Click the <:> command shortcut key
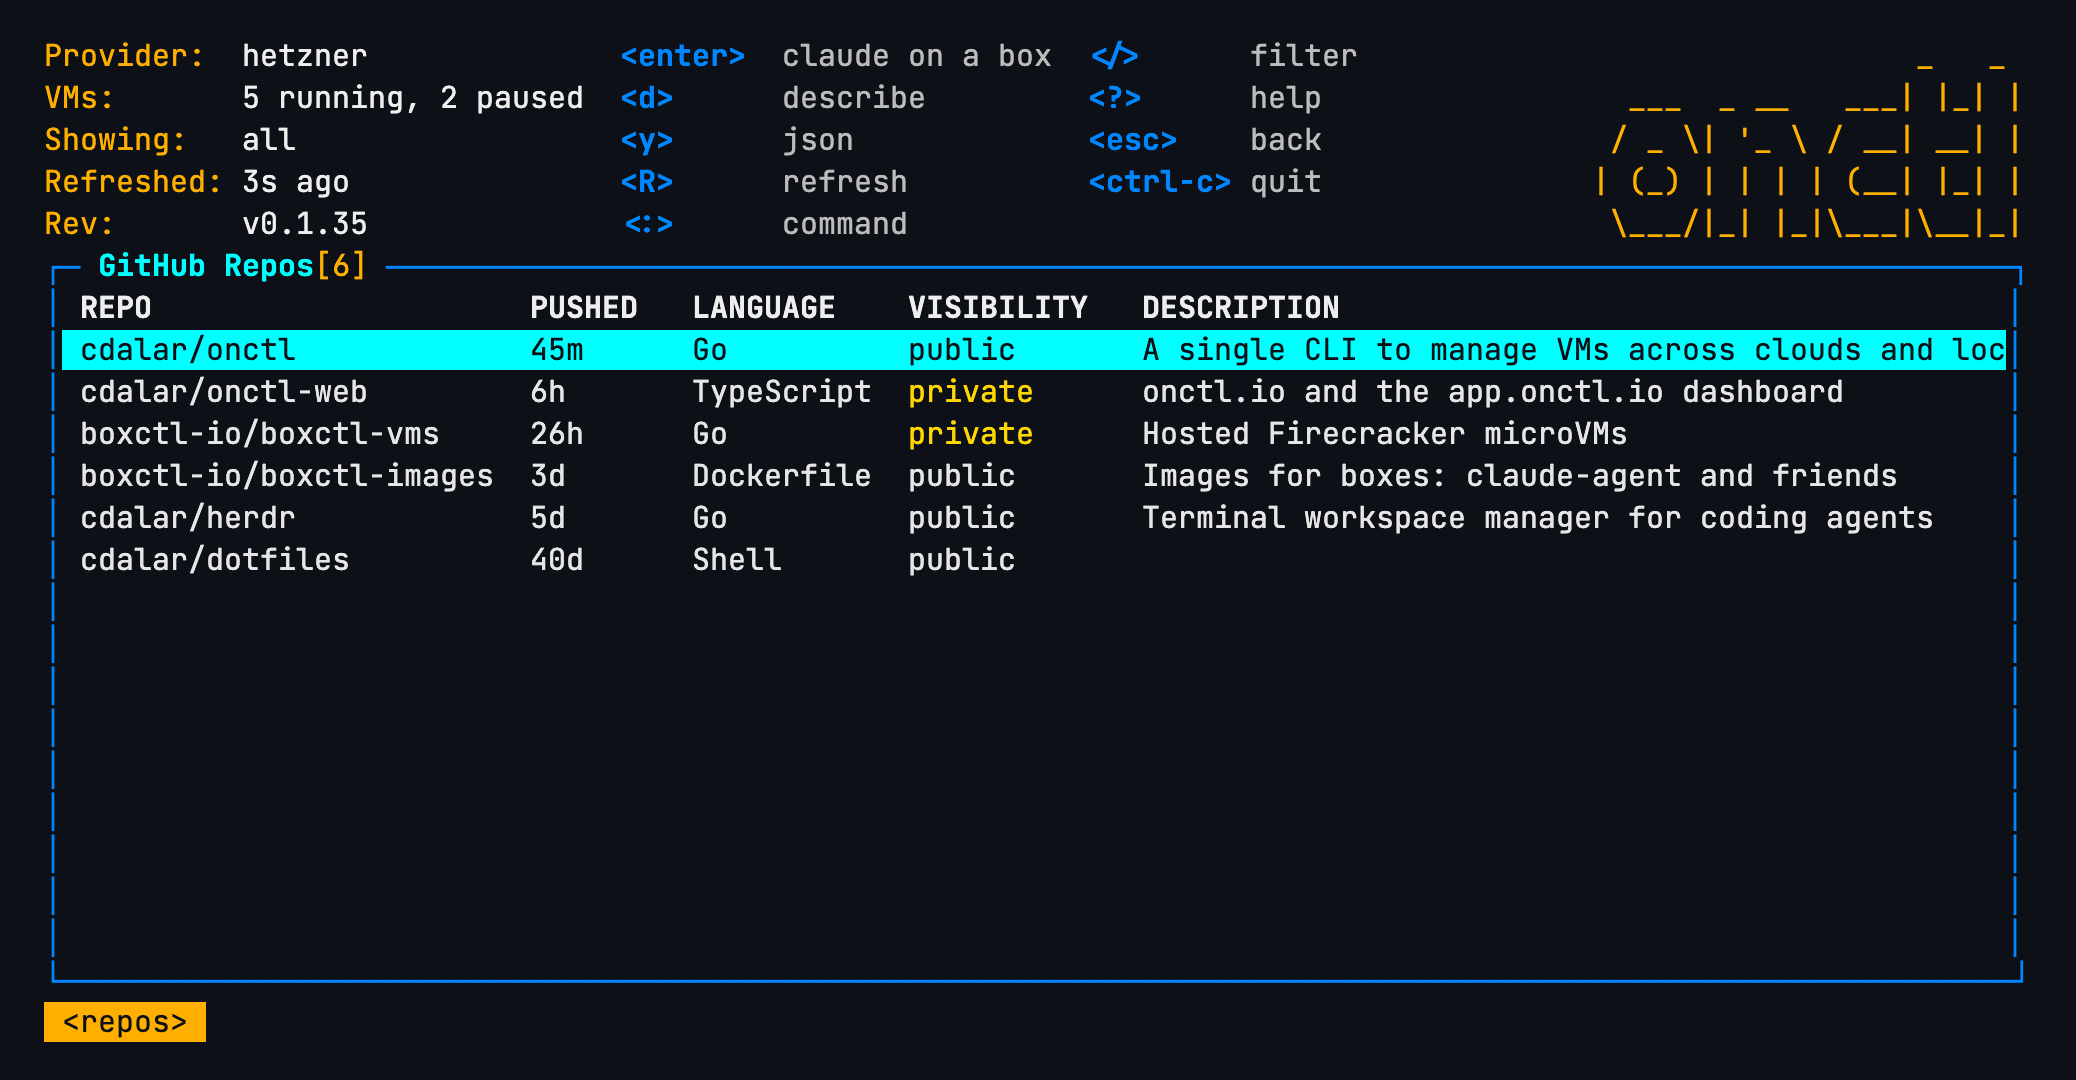Viewport: 2076px width, 1080px height. 648,224
